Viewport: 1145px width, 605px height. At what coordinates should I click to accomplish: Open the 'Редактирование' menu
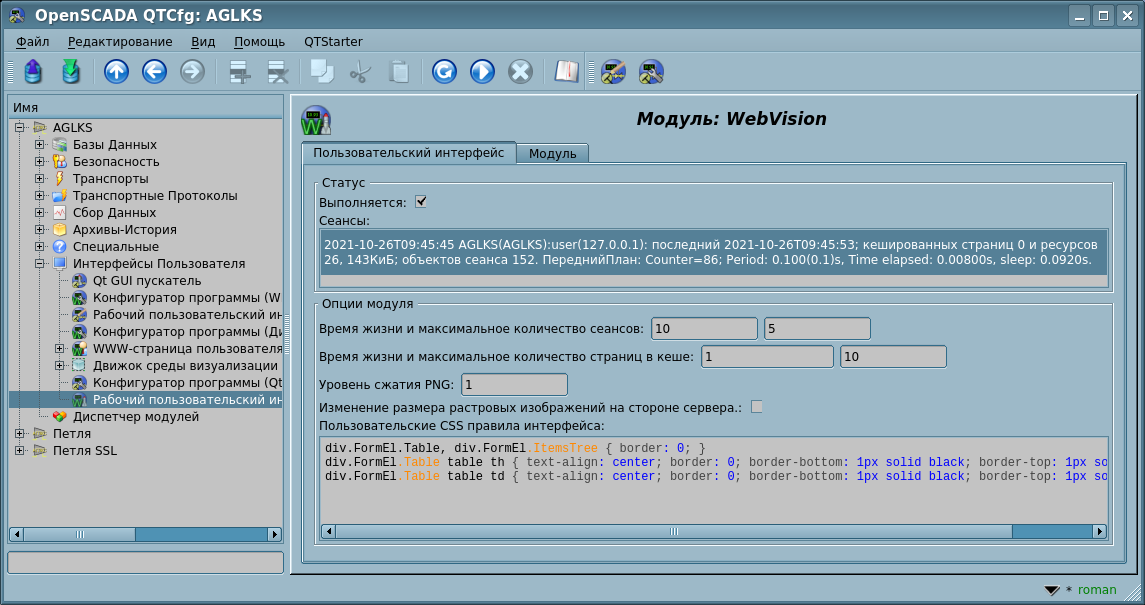(120, 41)
